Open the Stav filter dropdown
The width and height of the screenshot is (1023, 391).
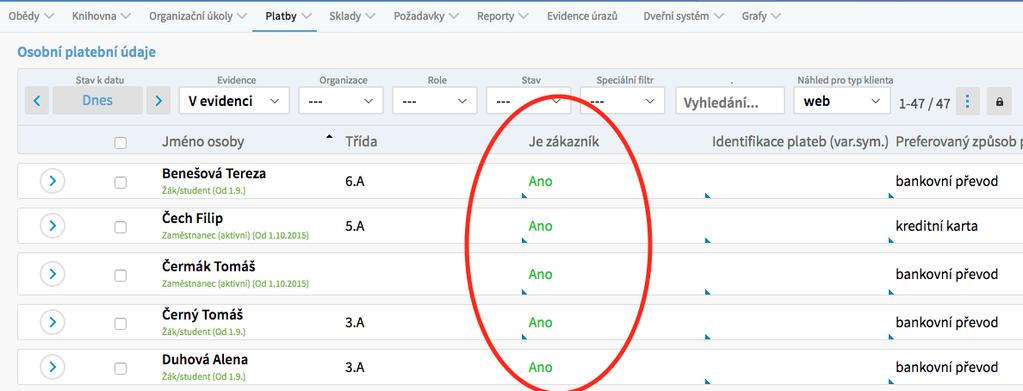pyautogui.click(x=528, y=101)
